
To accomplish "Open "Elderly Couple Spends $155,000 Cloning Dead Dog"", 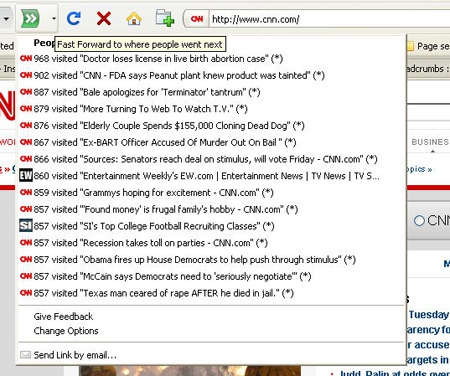I will (x=212, y=126).
